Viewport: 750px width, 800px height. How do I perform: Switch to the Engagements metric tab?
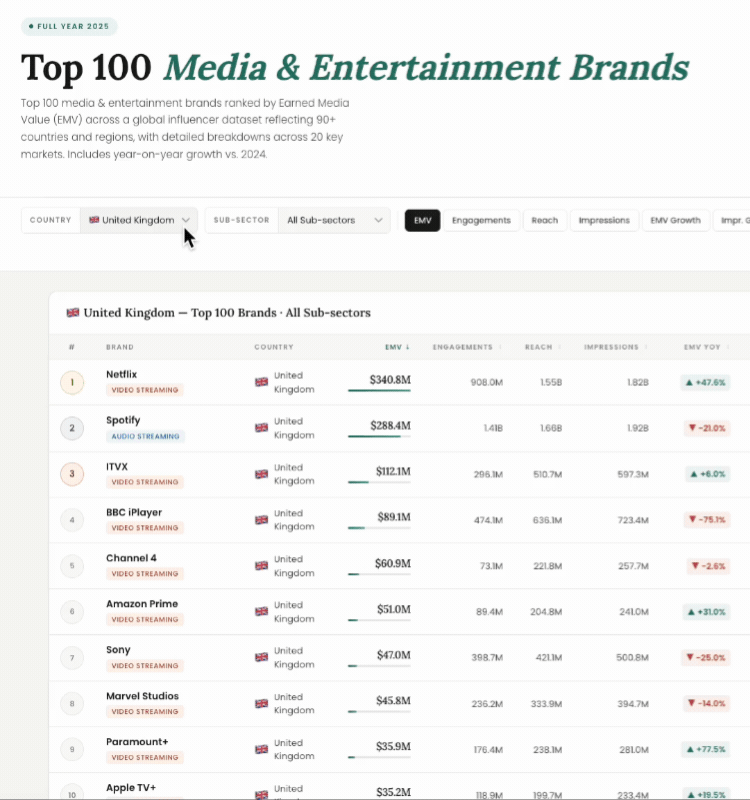(x=481, y=220)
